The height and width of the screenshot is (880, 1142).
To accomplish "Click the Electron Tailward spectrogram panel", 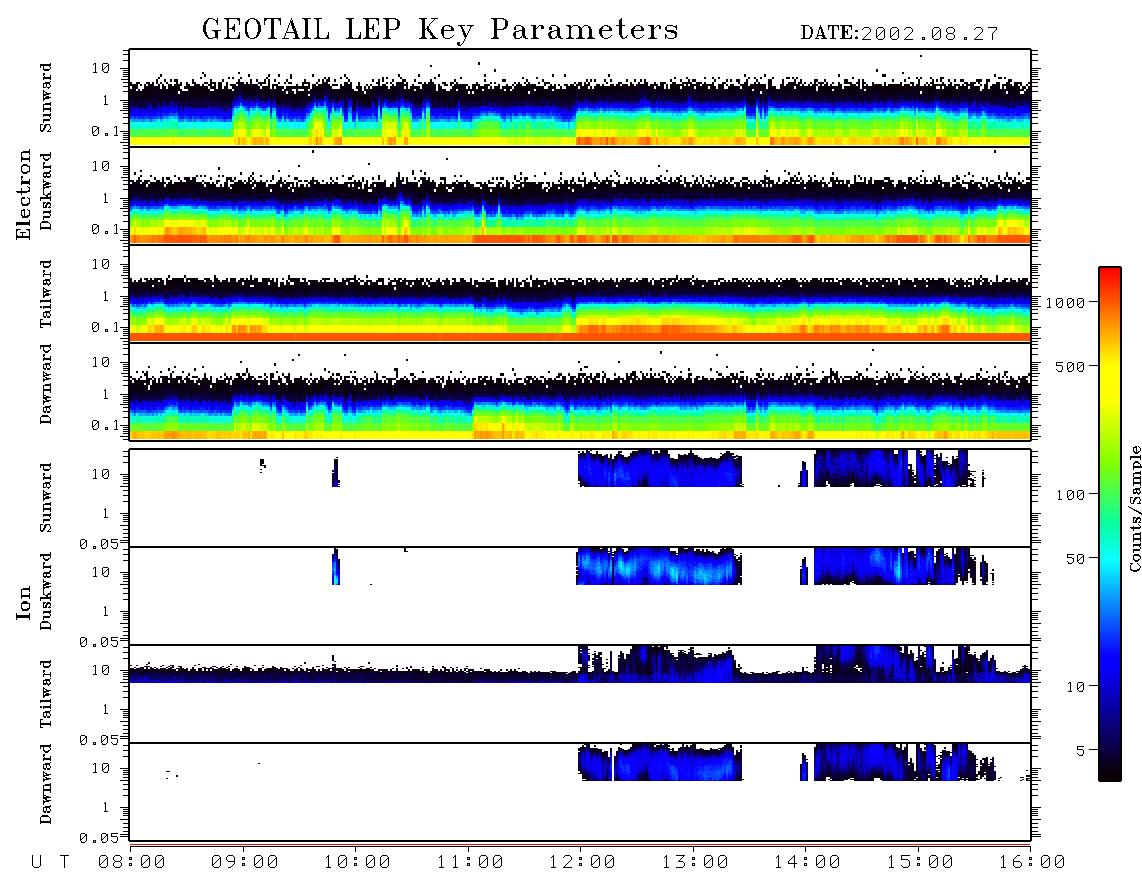I will pyautogui.click(x=580, y=294).
